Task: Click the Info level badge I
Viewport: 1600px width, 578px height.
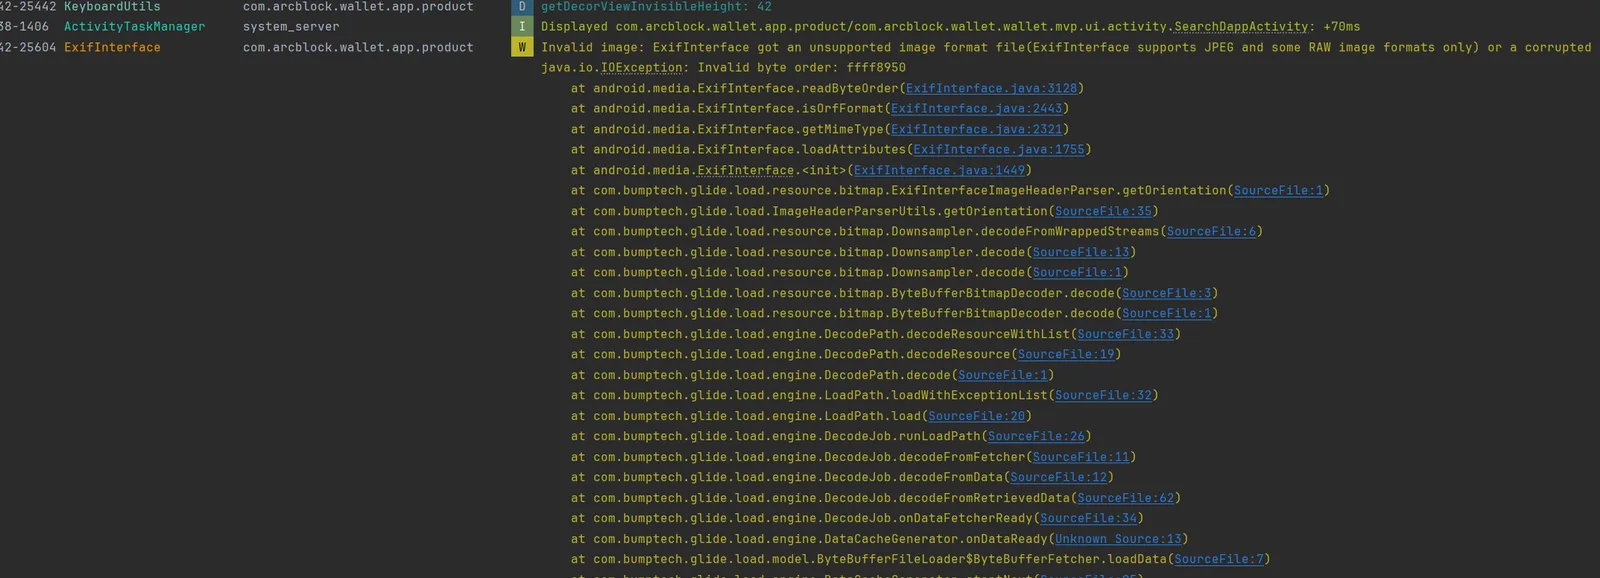Action: coord(522,27)
